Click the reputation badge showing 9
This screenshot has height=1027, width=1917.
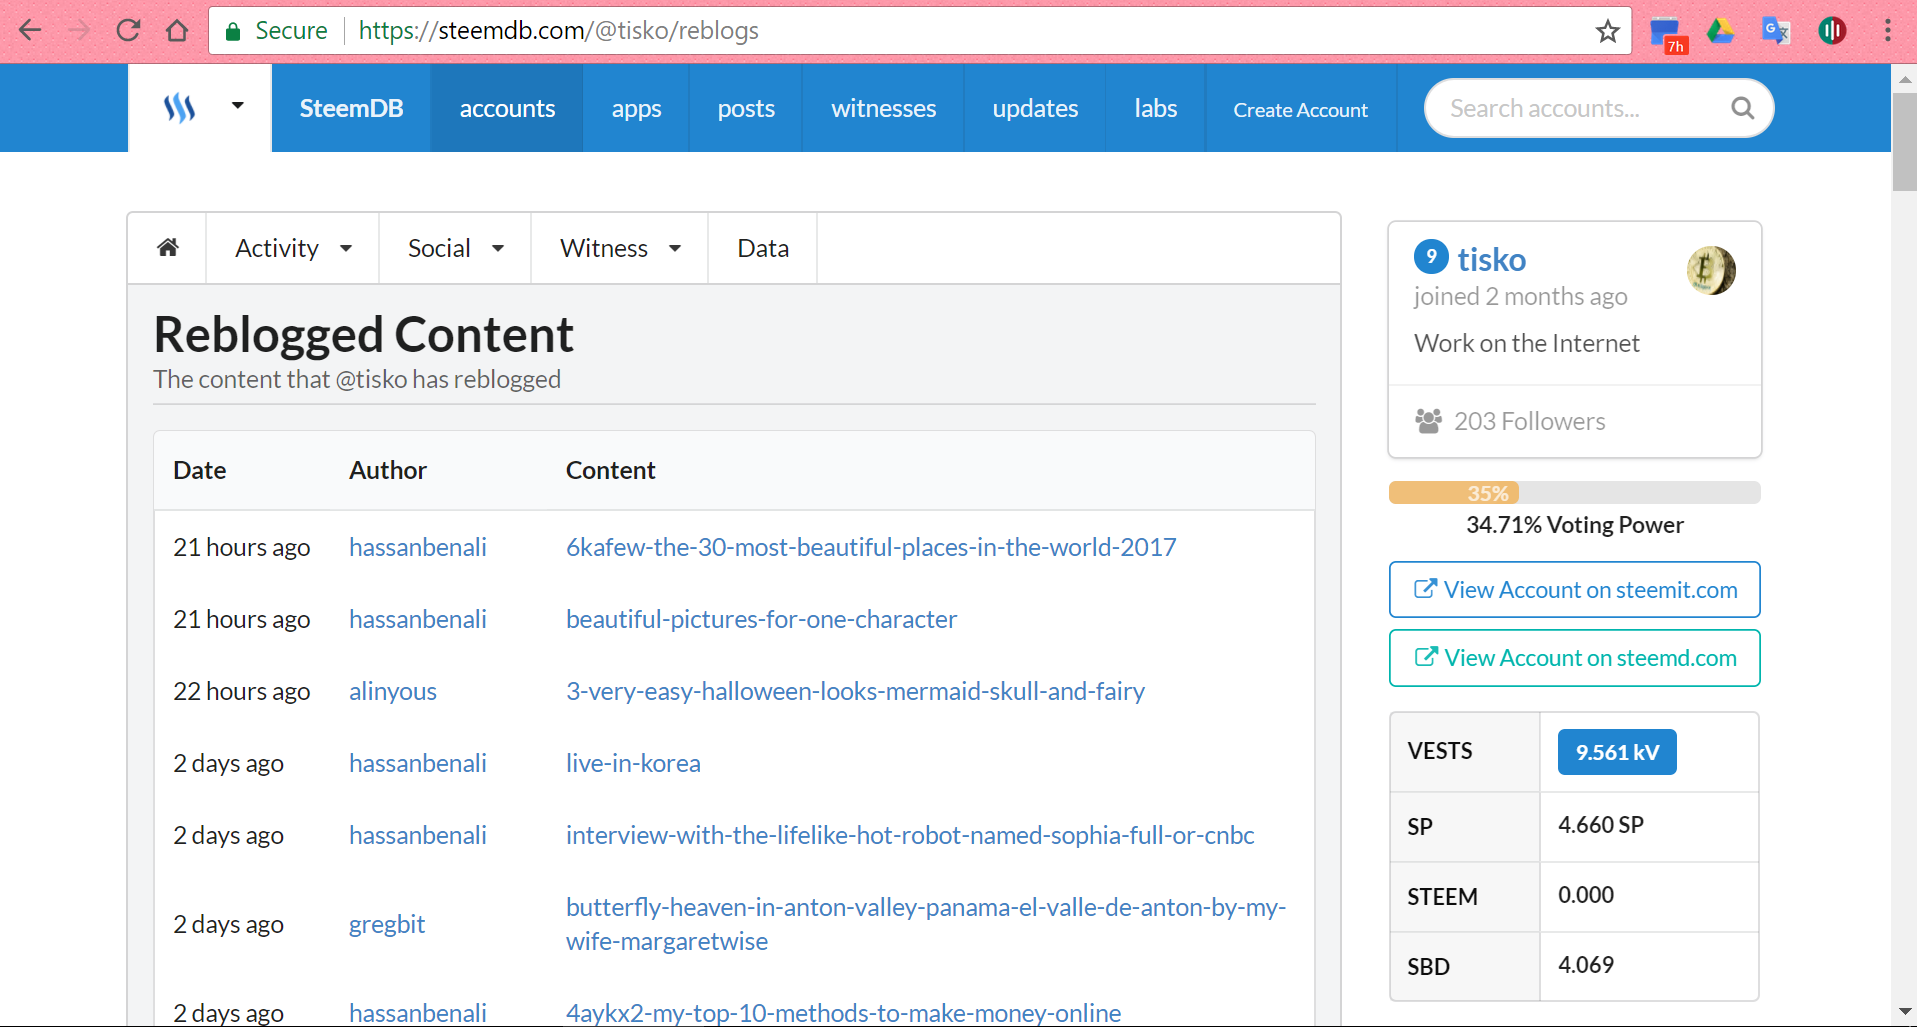[x=1431, y=257]
